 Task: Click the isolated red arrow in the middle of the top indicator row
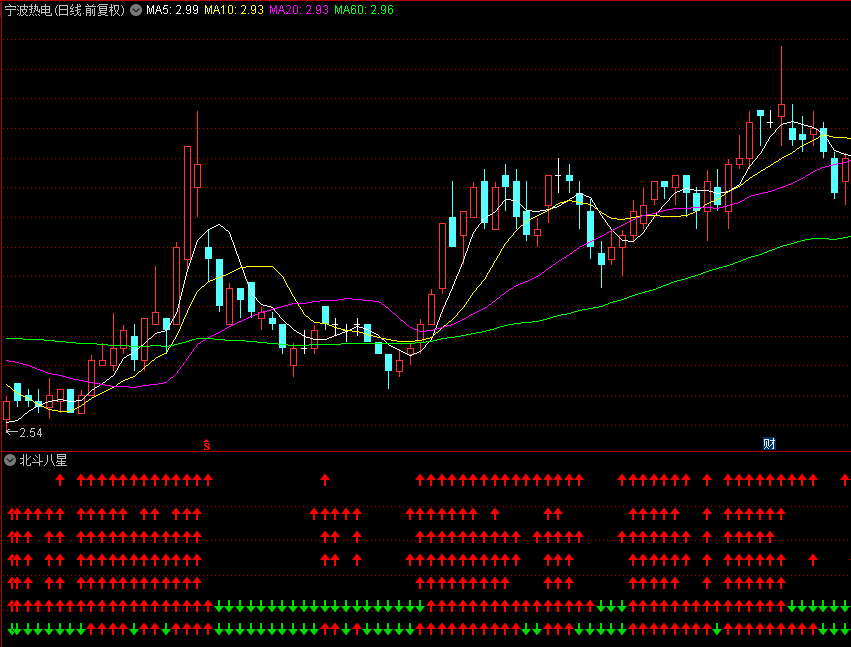tap(325, 480)
